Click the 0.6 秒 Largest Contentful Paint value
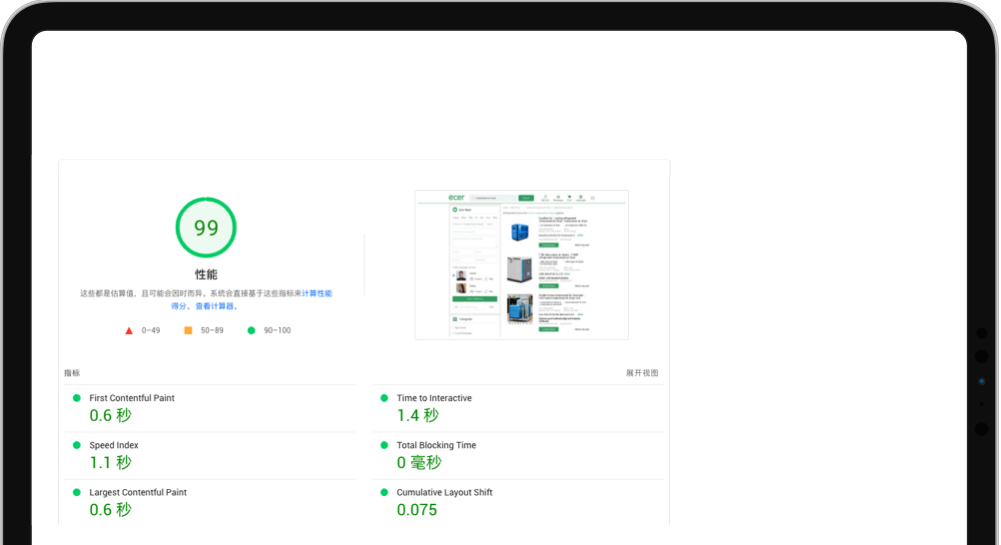Viewport: 1001px width, 545px height. pyautogui.click(x=110, y=510)
